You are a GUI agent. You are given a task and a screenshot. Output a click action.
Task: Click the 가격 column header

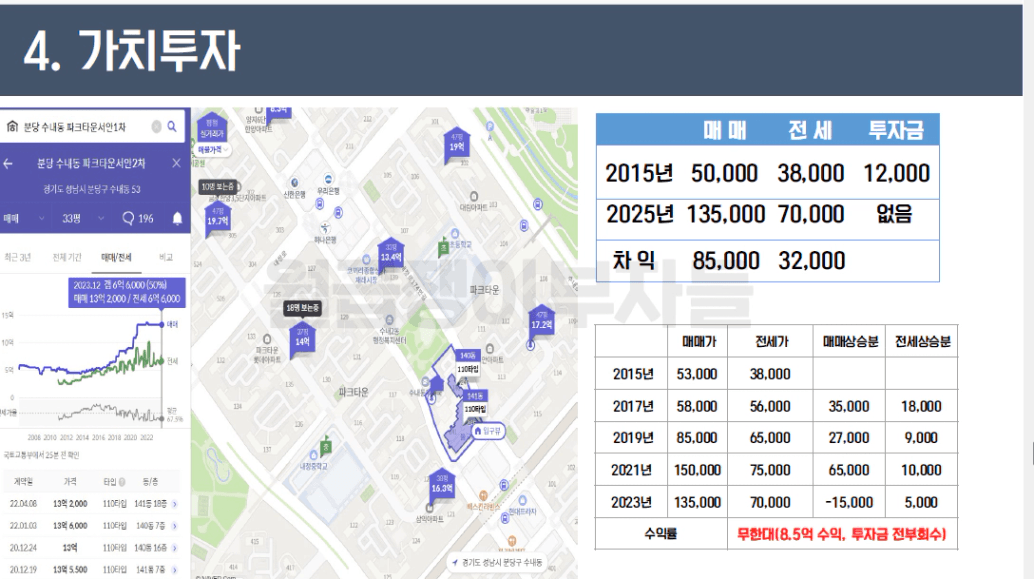70,482
